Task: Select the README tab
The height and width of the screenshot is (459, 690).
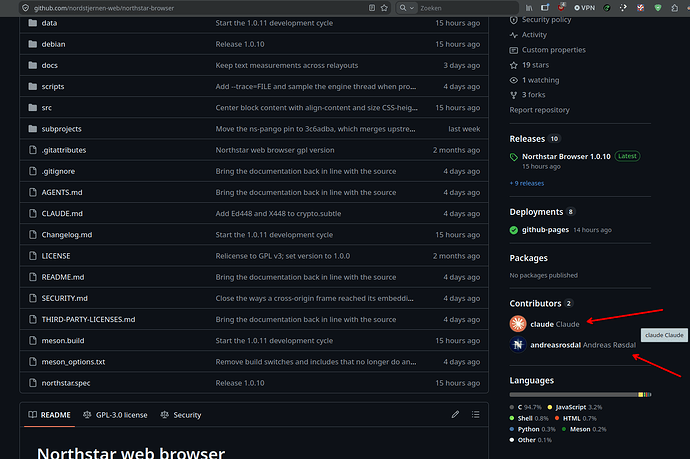Action: [49, 415]
